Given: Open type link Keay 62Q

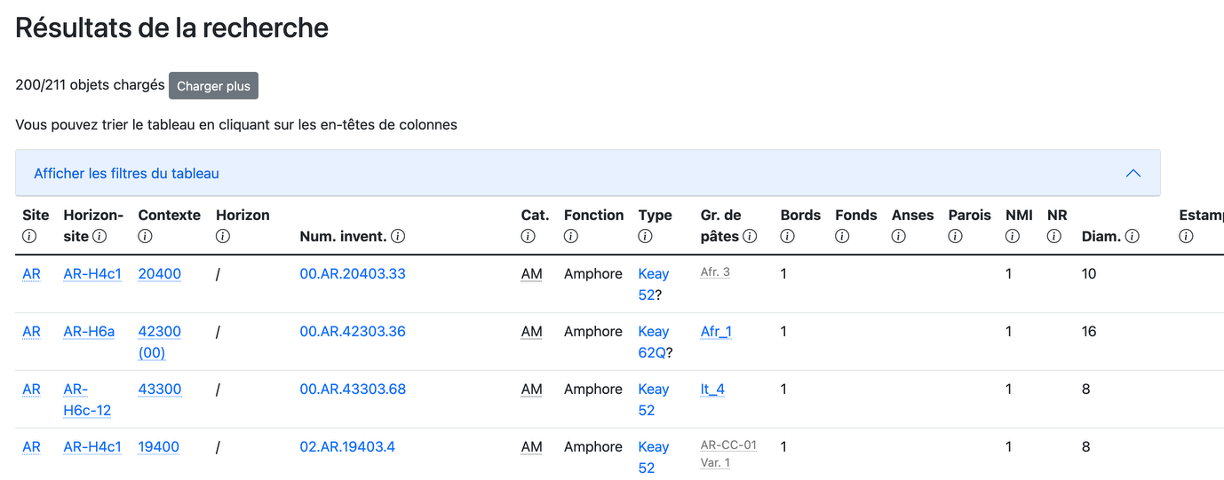Looking at the screenshot, I should click(653, 342).
